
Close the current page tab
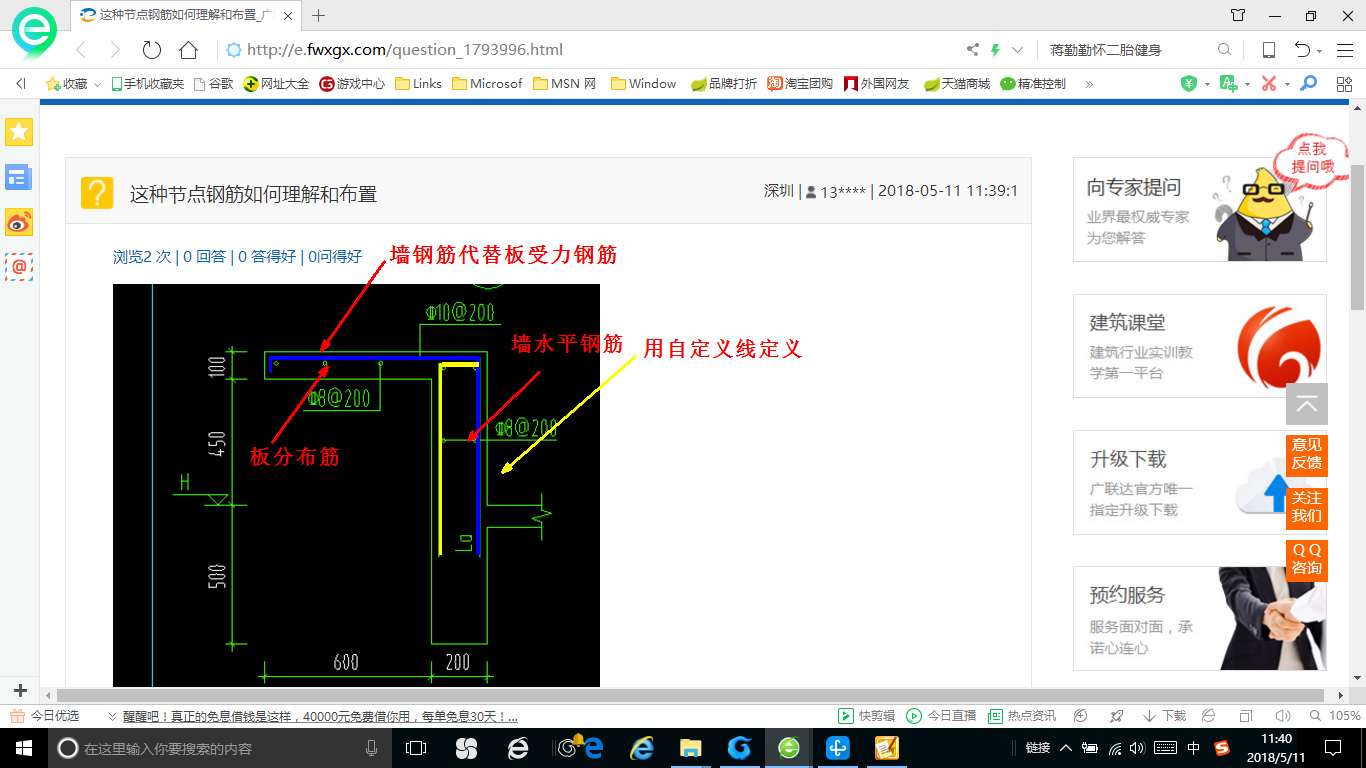[x=287, y=15]
